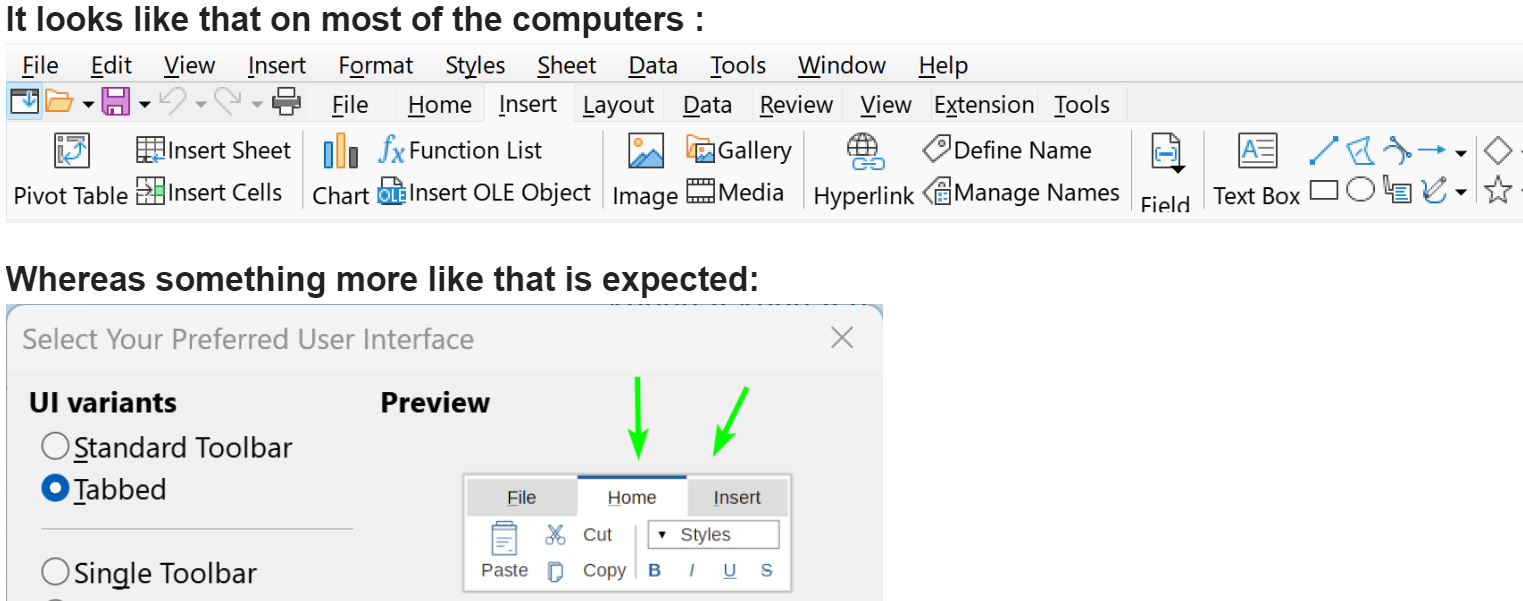
Task: Select the Insert OLE Object option
Action: point(484,193)
